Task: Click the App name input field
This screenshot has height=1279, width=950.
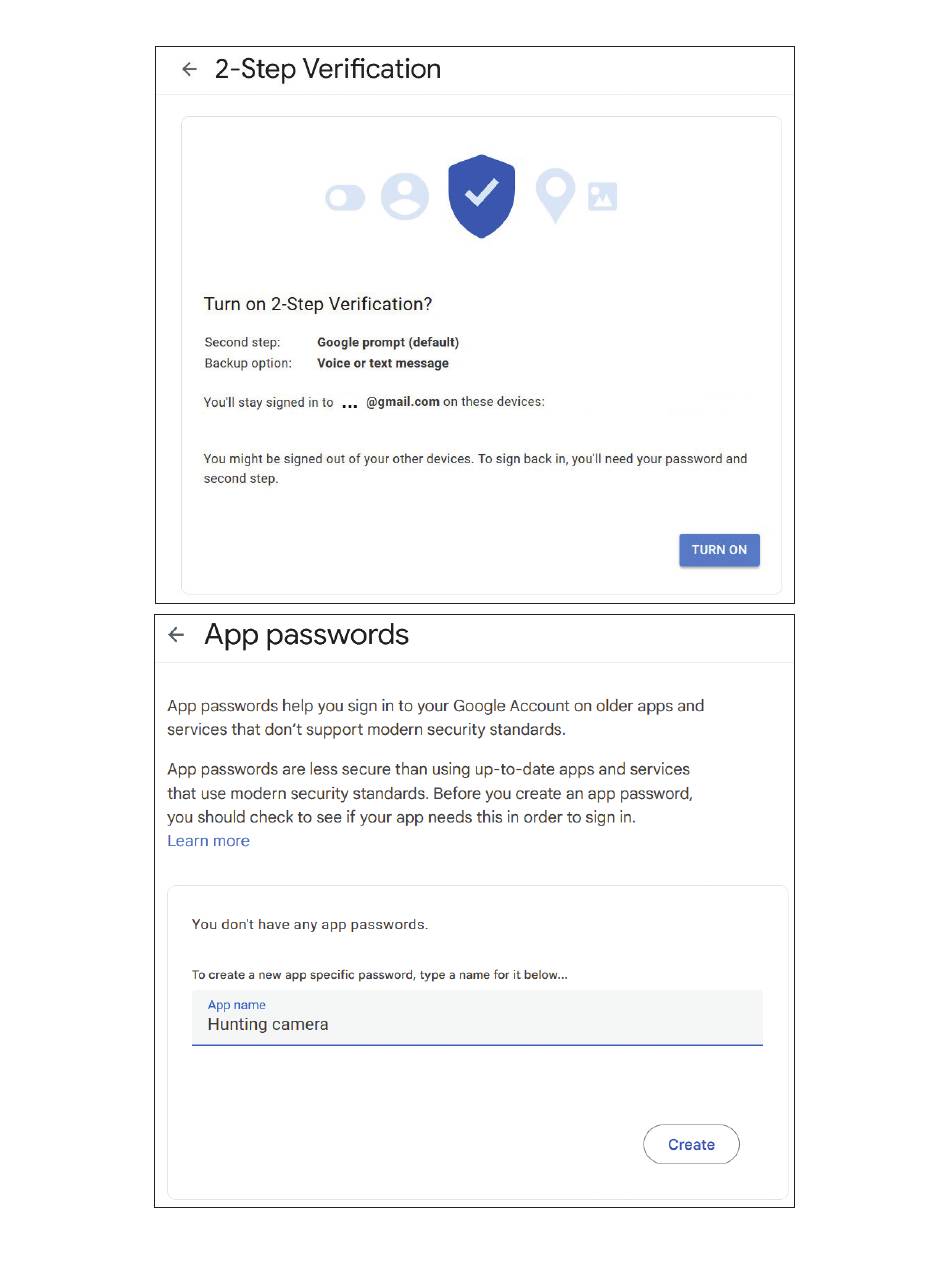Action: (x=477, y=1018)
